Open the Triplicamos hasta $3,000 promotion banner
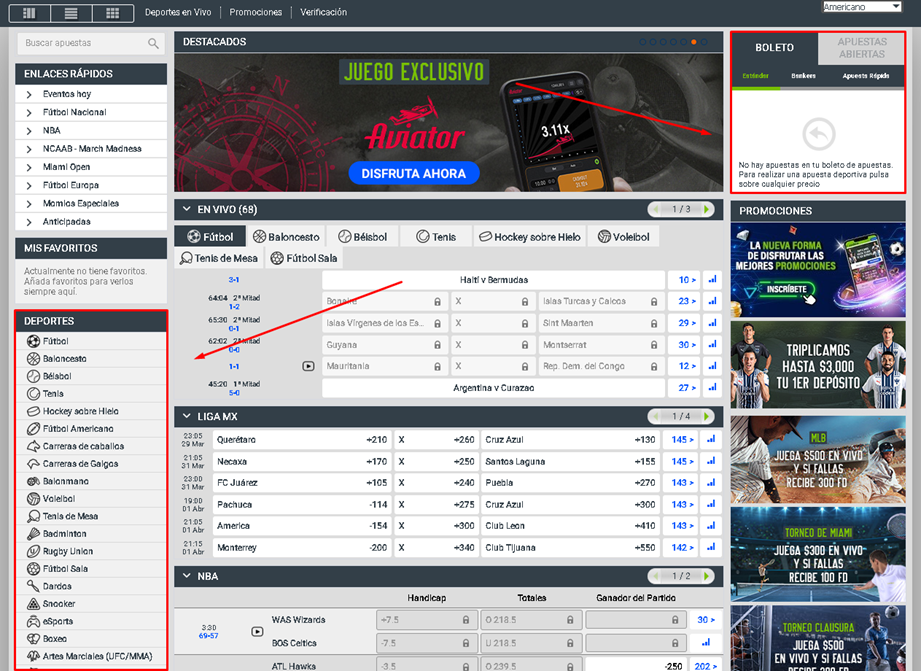This screenshot has width=921, height=671. (818, 365)
